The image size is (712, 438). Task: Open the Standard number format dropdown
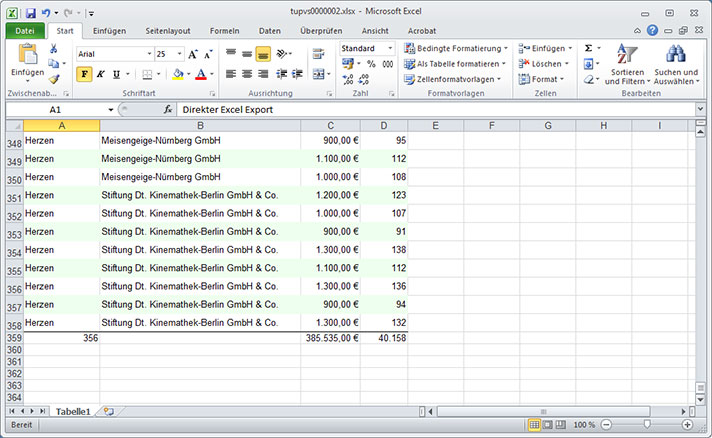click(x=390, y=48)
